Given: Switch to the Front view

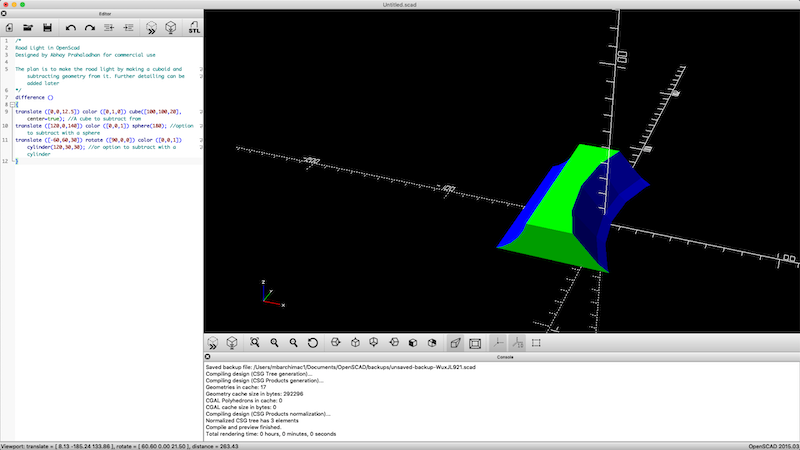Looking at the screenshot, I should tap(413, 343).
